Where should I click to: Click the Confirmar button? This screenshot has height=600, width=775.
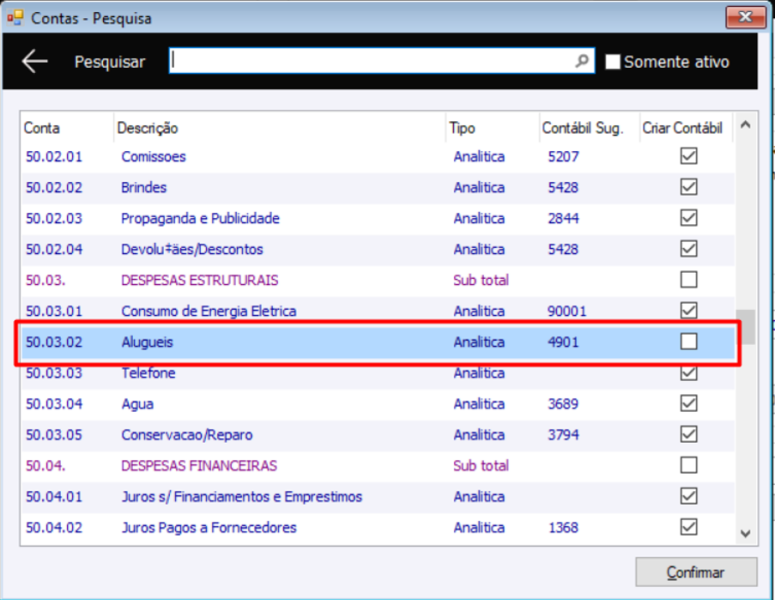696,572
